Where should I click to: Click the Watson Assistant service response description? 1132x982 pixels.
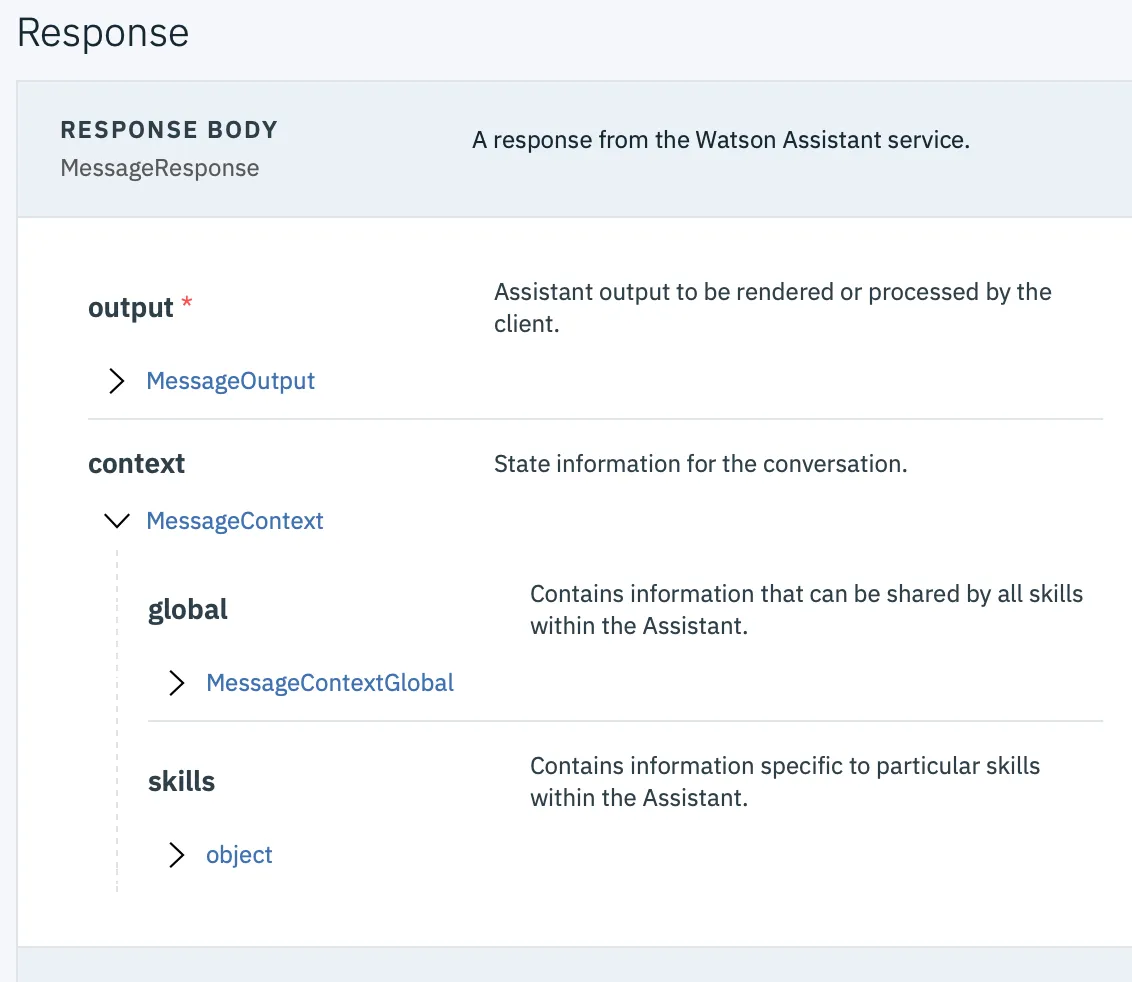pyautogui.click(x=721, y=140)
